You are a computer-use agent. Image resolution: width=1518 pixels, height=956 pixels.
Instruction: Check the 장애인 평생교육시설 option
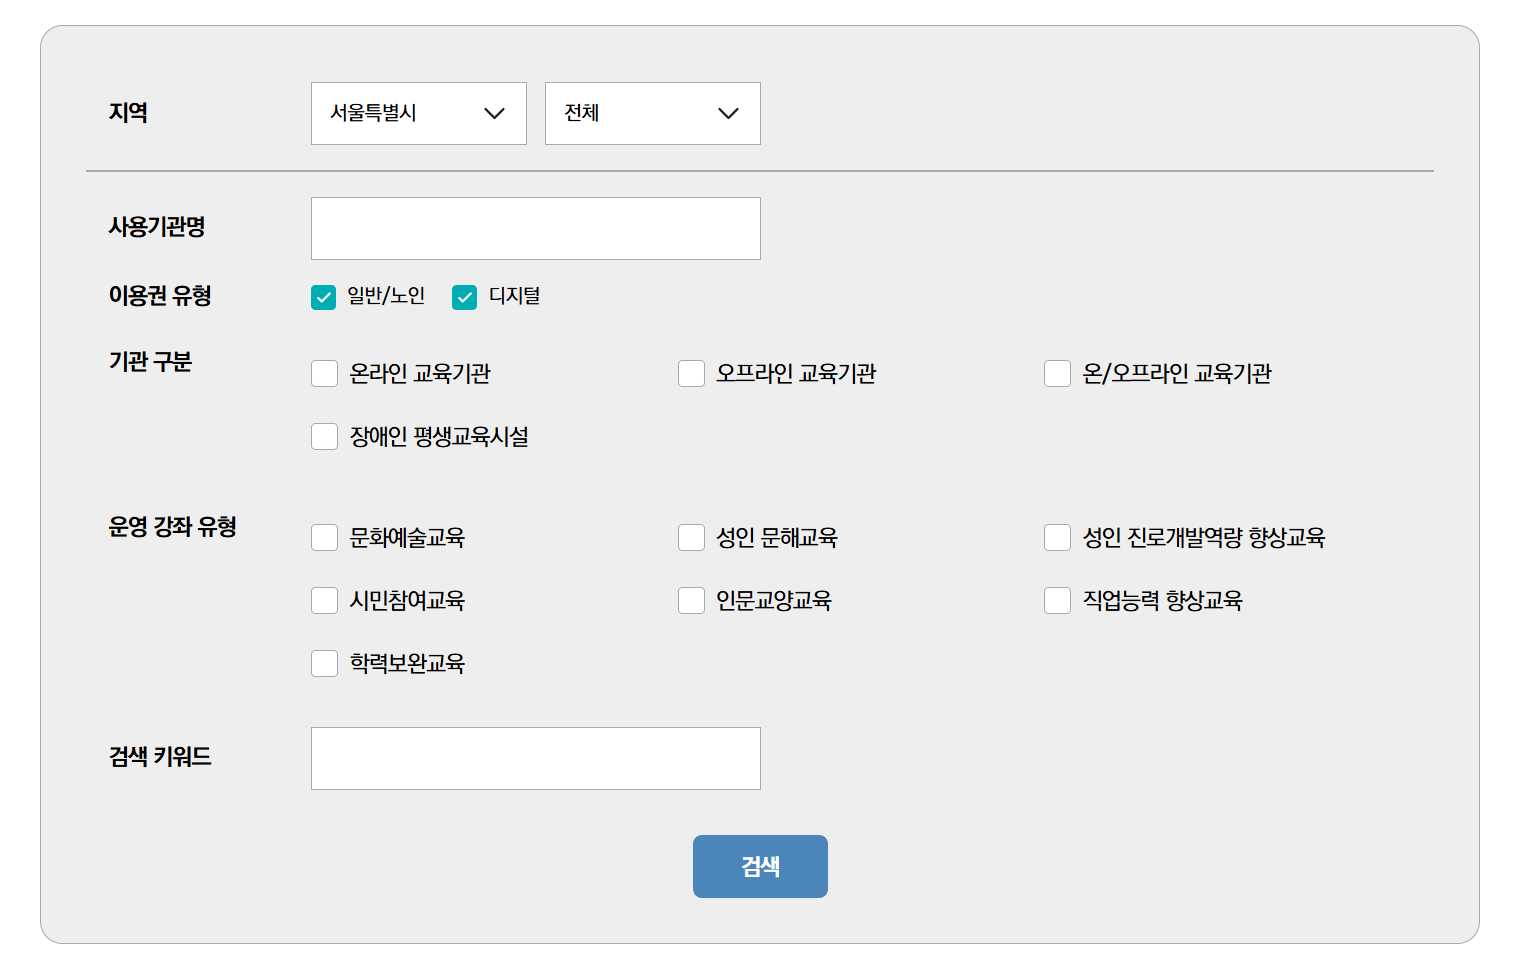pyautogui.click(x=324, y=436)
